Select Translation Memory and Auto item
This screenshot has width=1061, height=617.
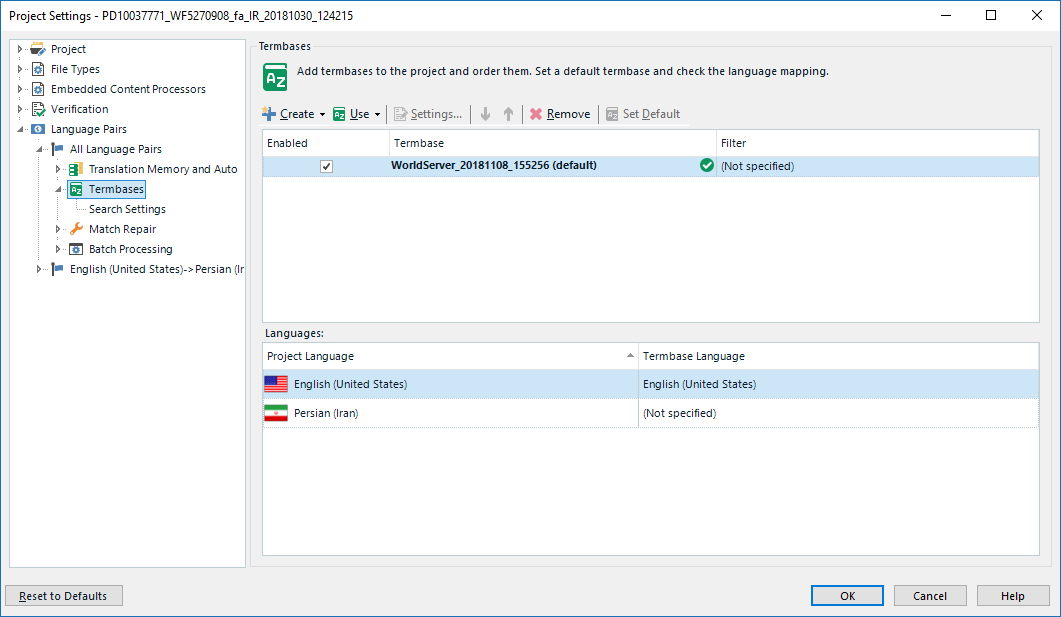[x=162, y=169]
